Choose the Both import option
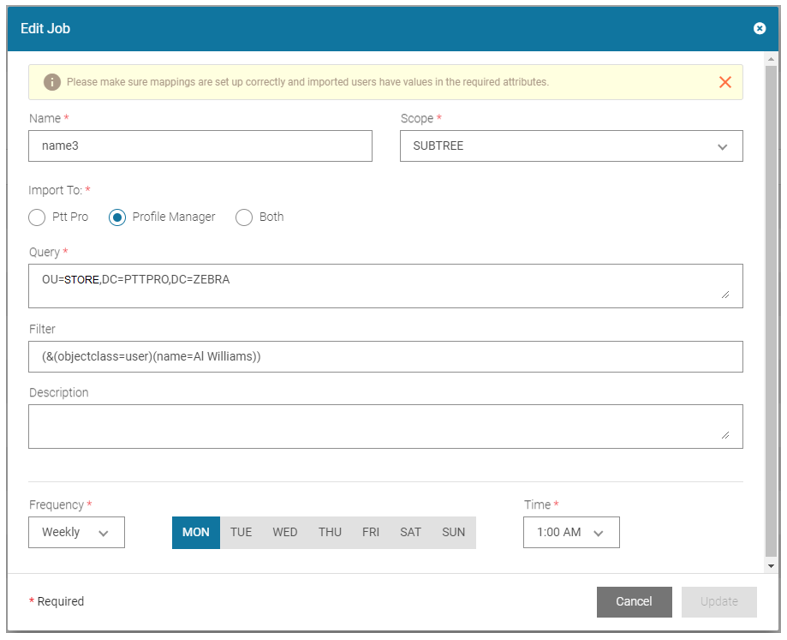 [244, 217]
